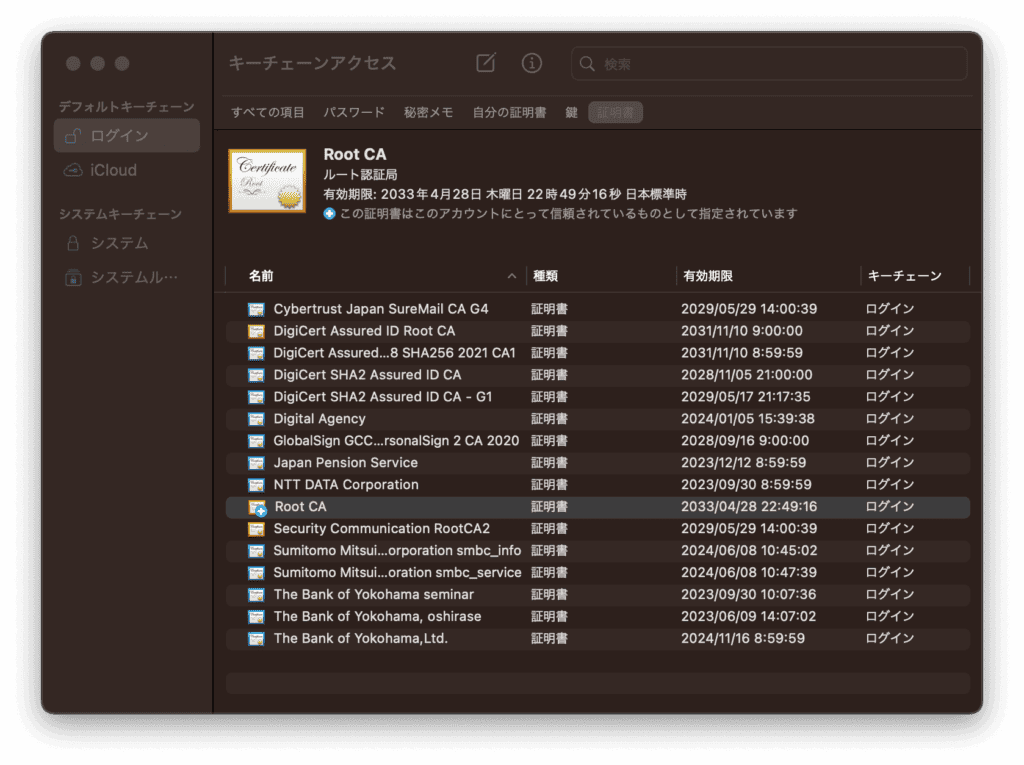Select DigiCert SHA2 Assured ID CA - G1 name
The width and height of the screenshot is (1024, 765).
click(383, 397)
